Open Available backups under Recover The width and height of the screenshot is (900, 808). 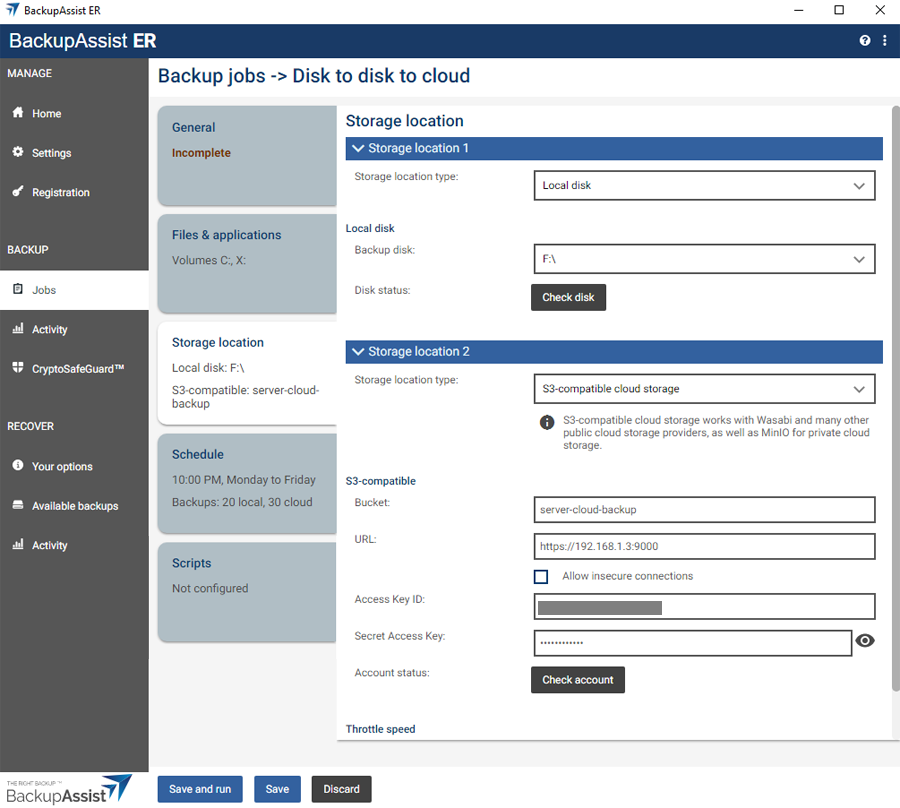tap(74, 506)
